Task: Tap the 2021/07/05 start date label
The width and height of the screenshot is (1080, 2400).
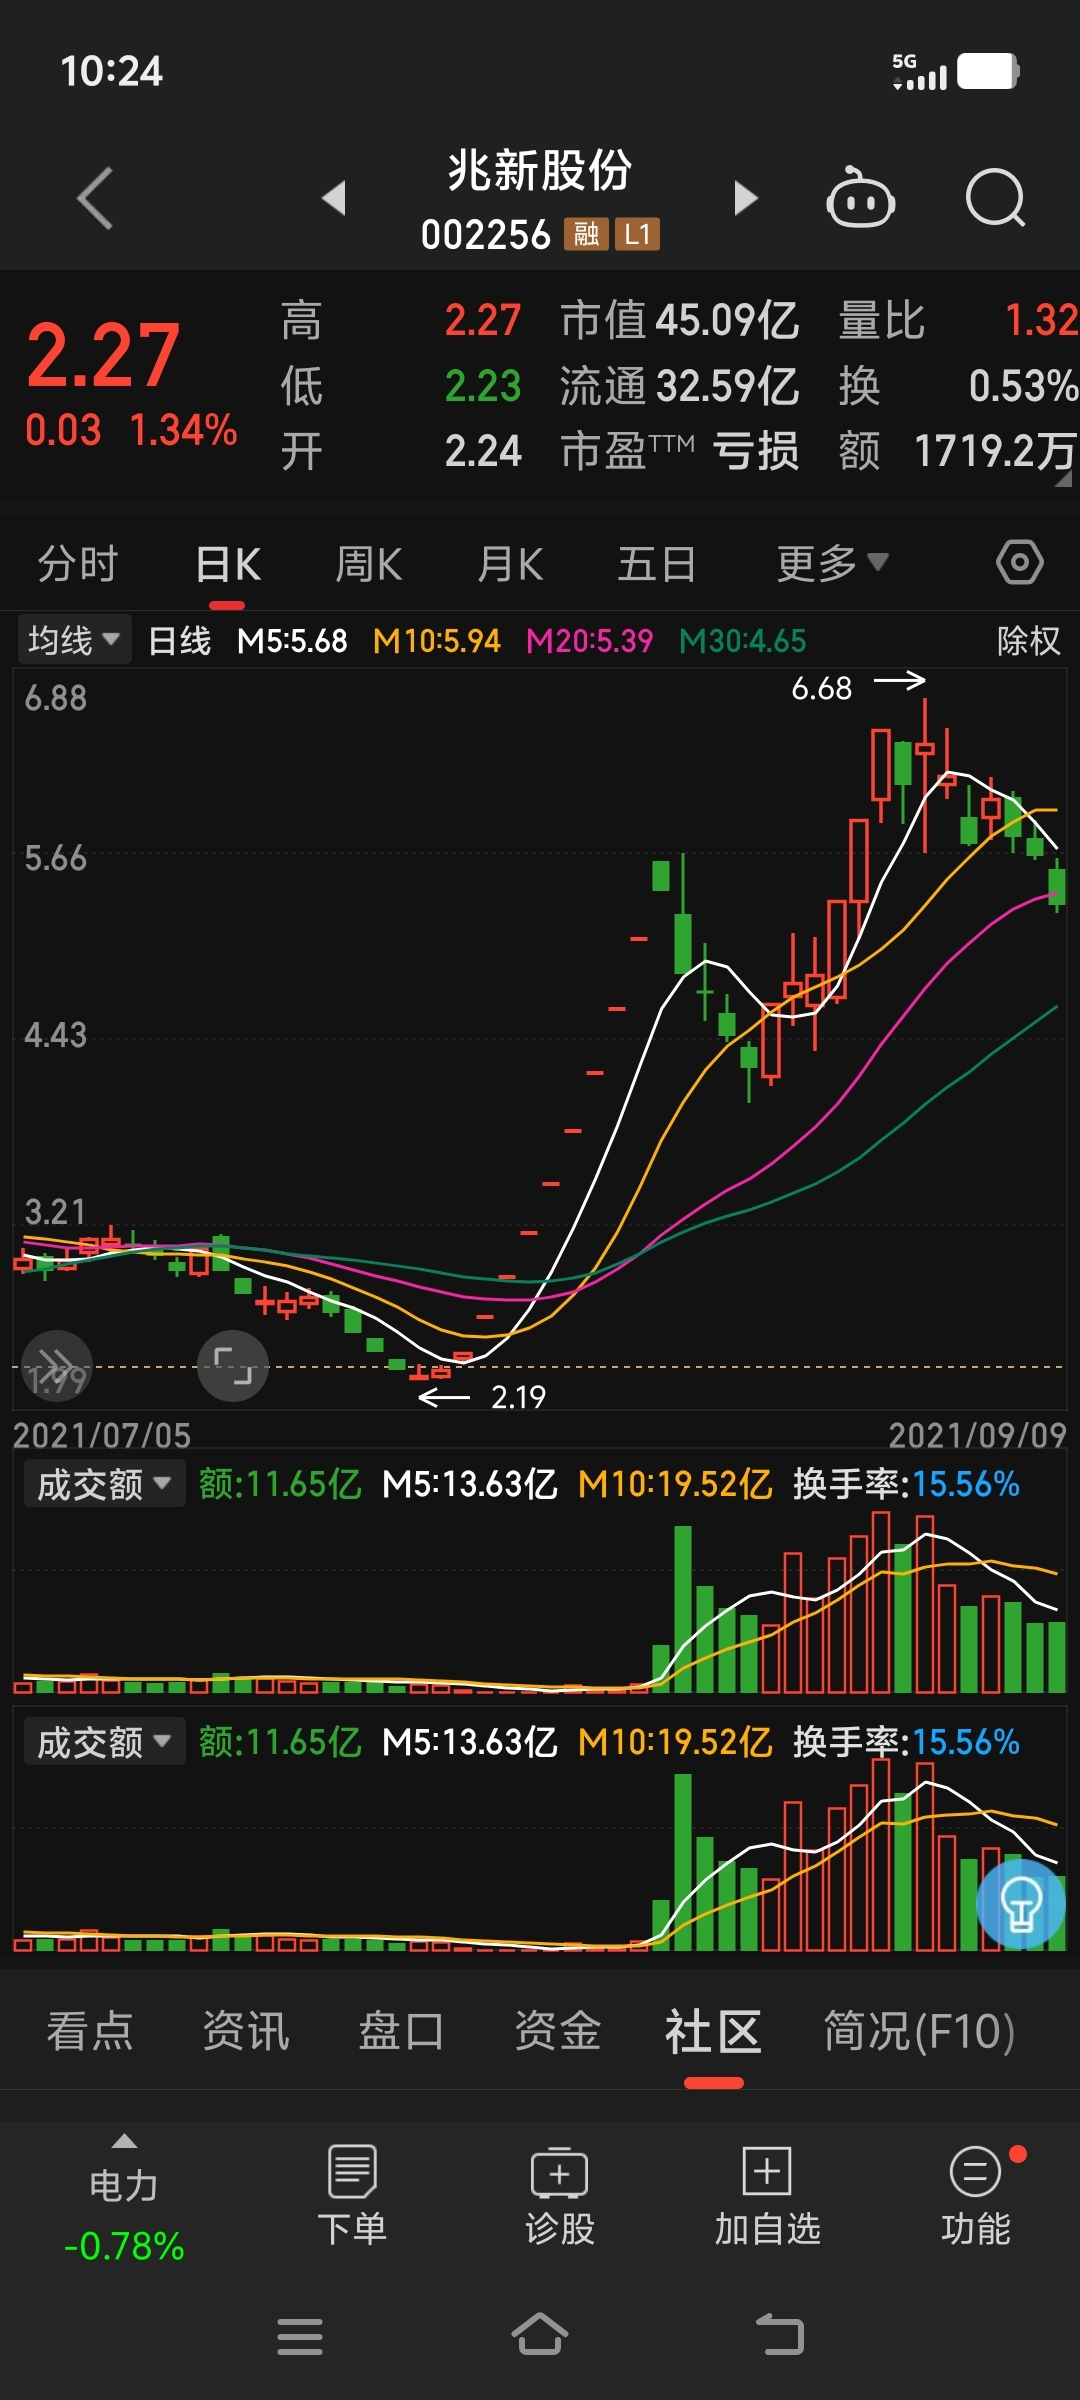Action: [102, 1435]
